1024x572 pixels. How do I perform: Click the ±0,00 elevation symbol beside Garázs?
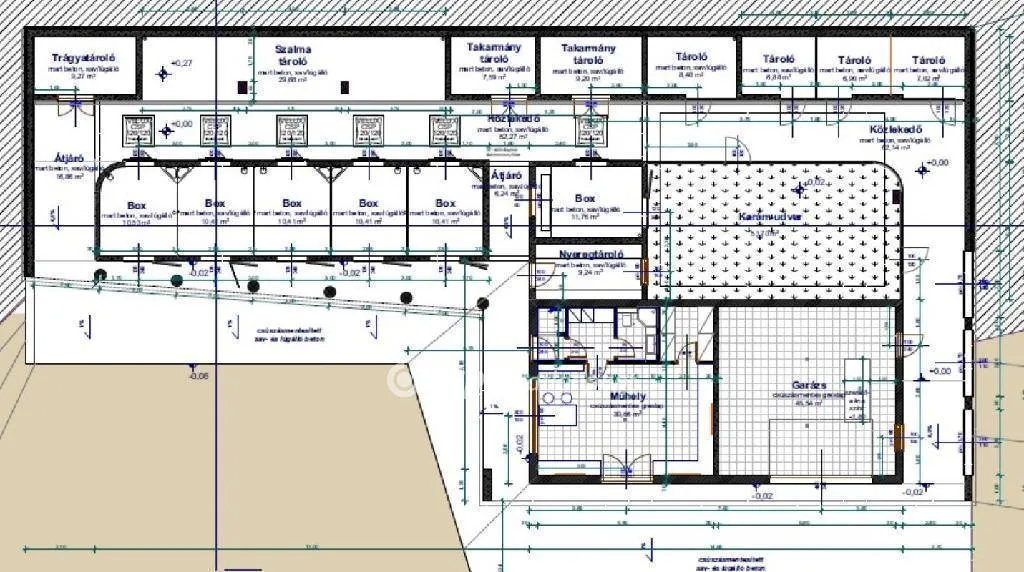(921, 377)
